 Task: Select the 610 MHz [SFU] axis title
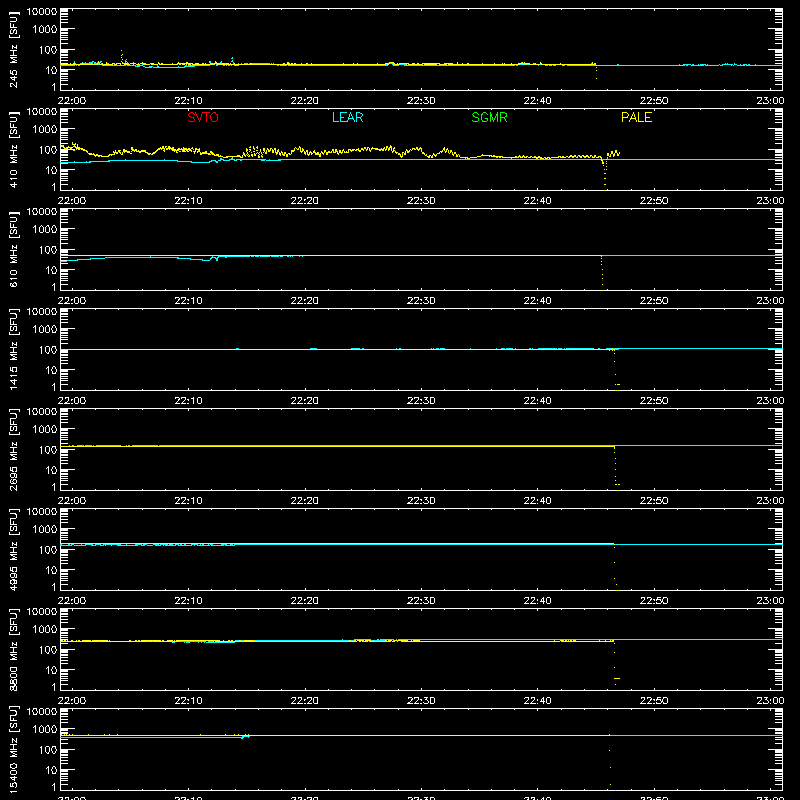(x=13, y=250)
